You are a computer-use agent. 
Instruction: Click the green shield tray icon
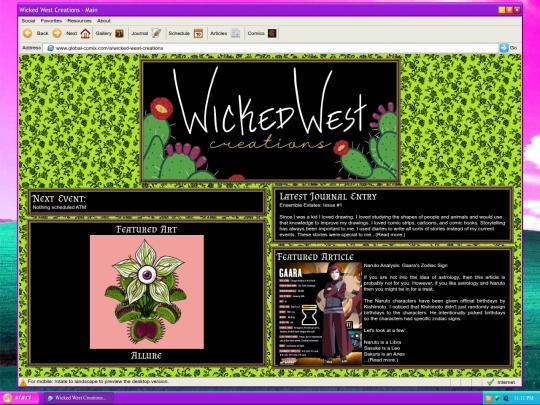497,398
